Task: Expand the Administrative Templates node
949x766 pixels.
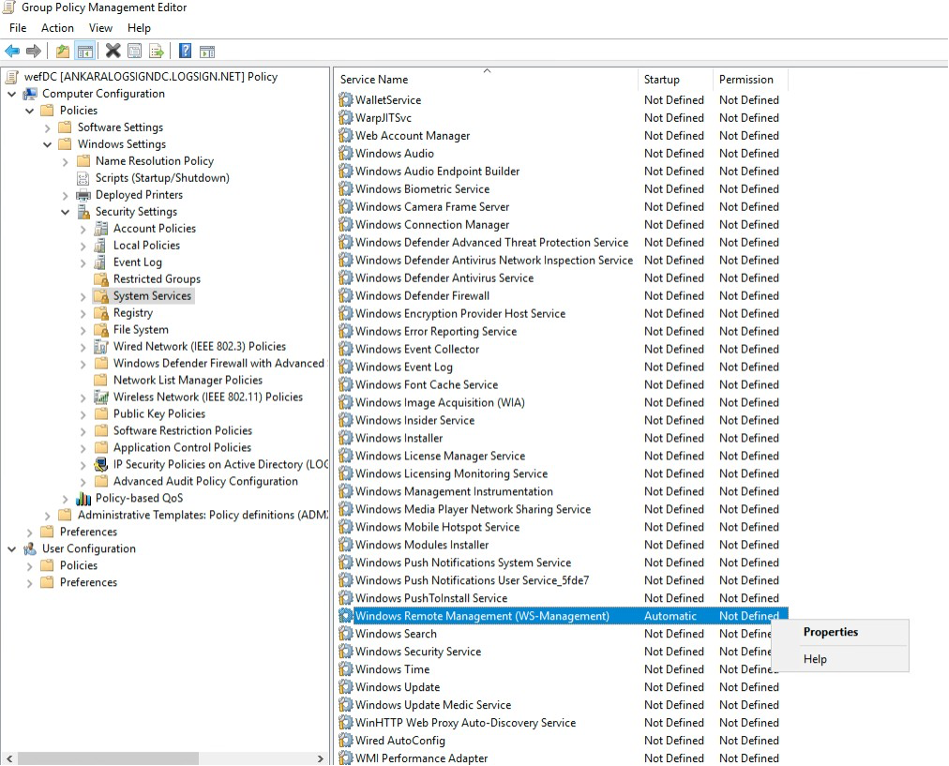Action: click(47, 516)
